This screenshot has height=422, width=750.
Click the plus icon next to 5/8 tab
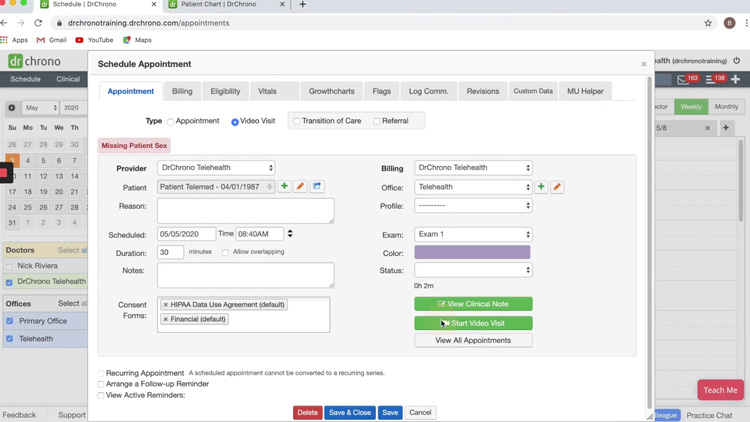click(x=726, y=128)
